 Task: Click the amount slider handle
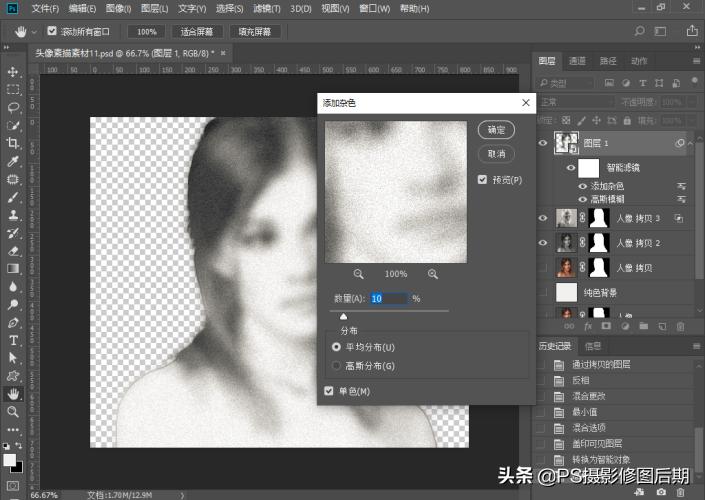(344, 317)
